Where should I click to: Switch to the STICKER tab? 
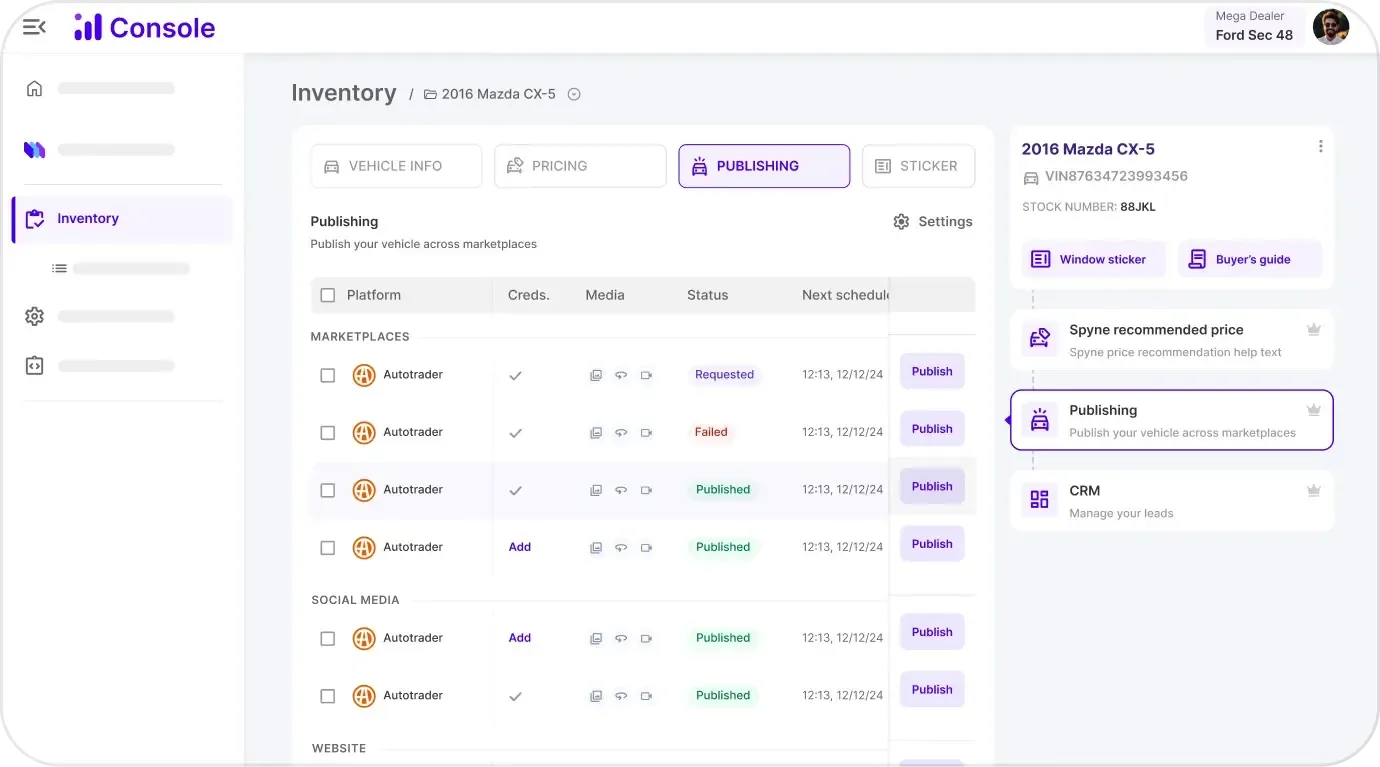[918, 165]
